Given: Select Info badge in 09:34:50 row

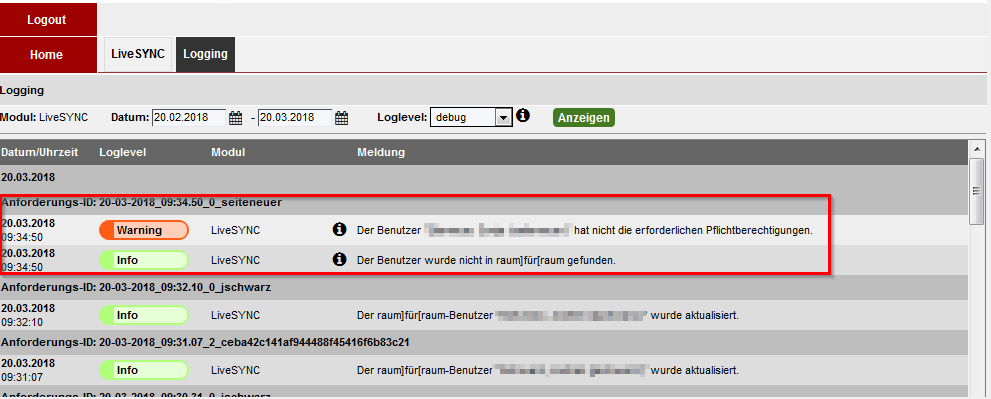Looking at the screenshot, I should 144,260.
